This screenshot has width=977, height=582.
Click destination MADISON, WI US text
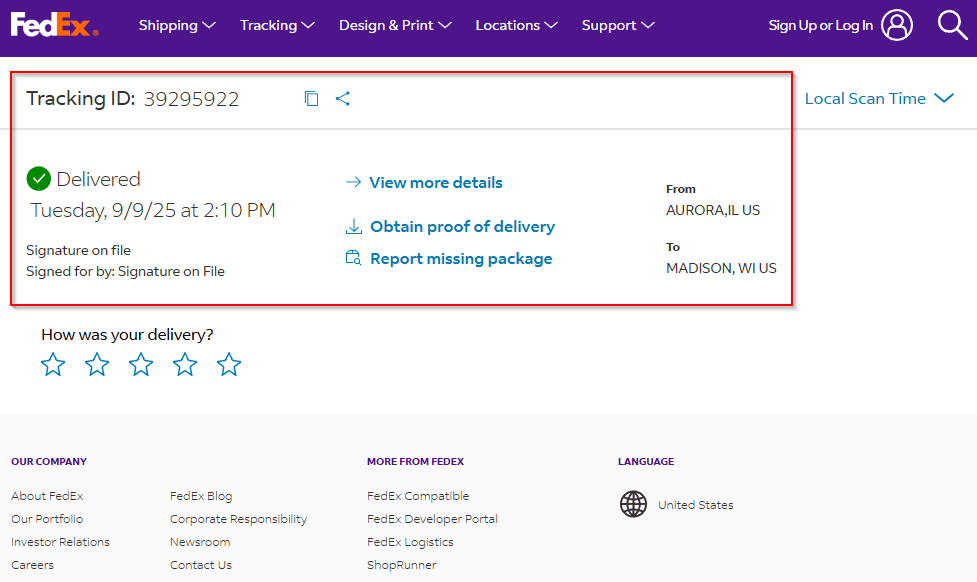pyautogui.click(x=721, y=268)
